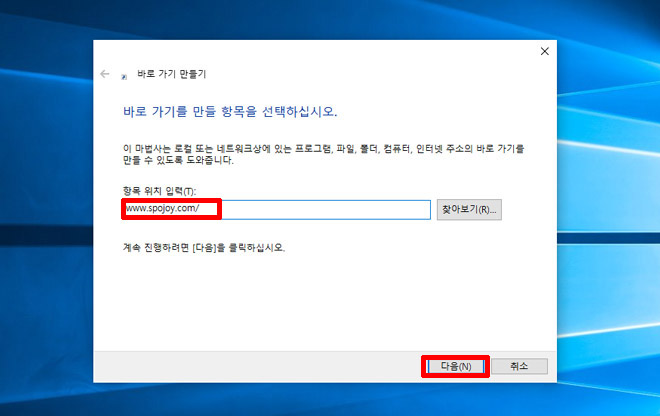Close the 바로 가기 만들기 dialog
This screenshot has width=660, height=416.
tap(544, 51)
